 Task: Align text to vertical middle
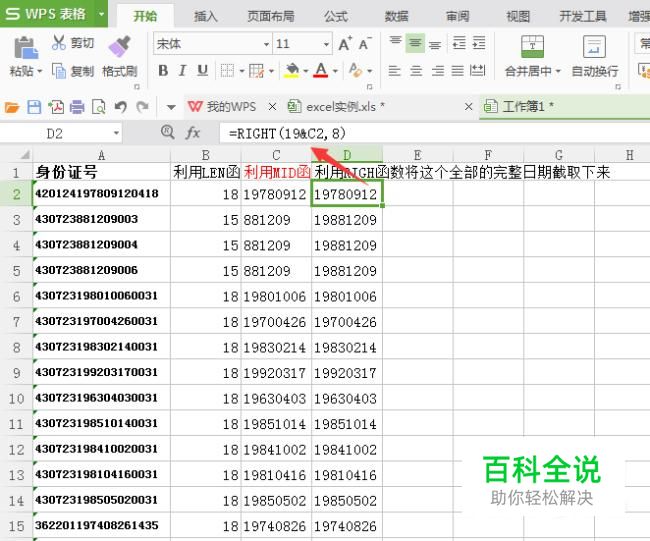tap(415, 43)
